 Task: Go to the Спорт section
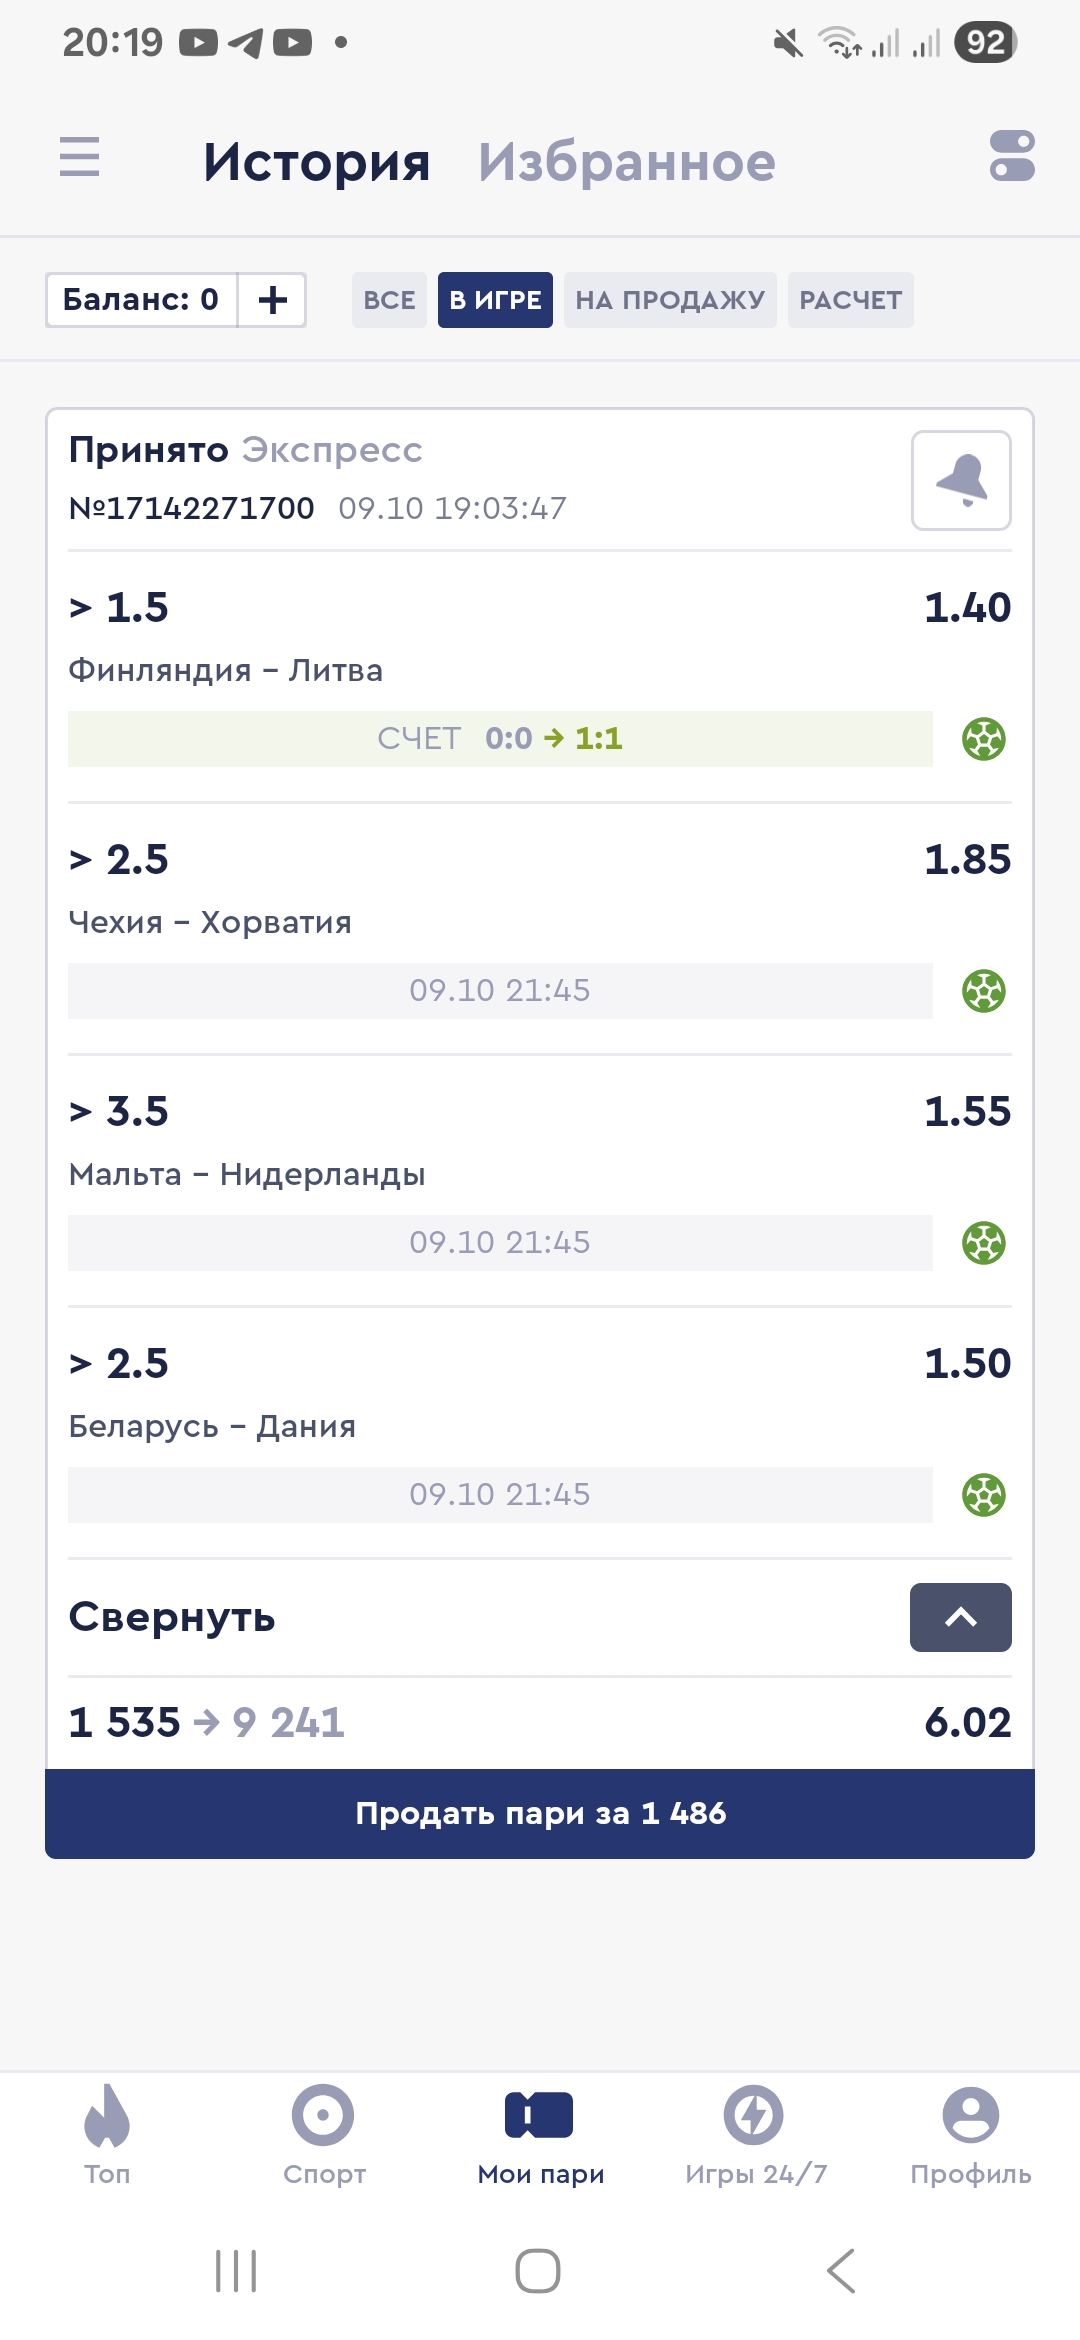[x=324, y=2132]
